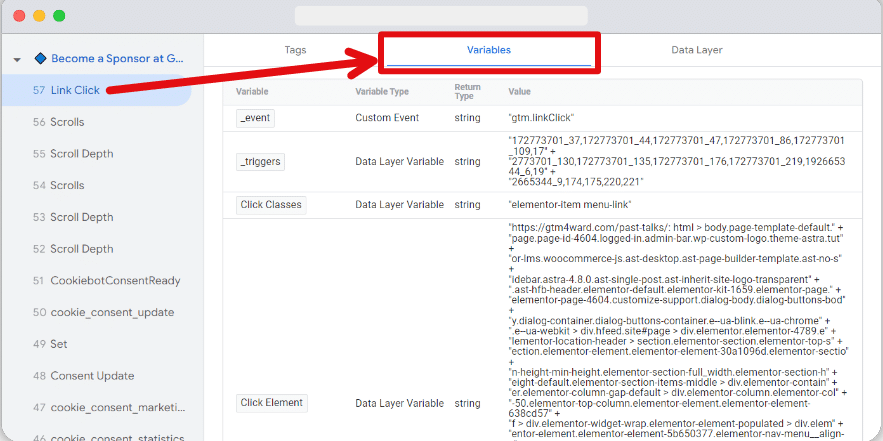Select event 53 Scroll Depth
This screenshot has width=883, height=441.
click(73, 217)
